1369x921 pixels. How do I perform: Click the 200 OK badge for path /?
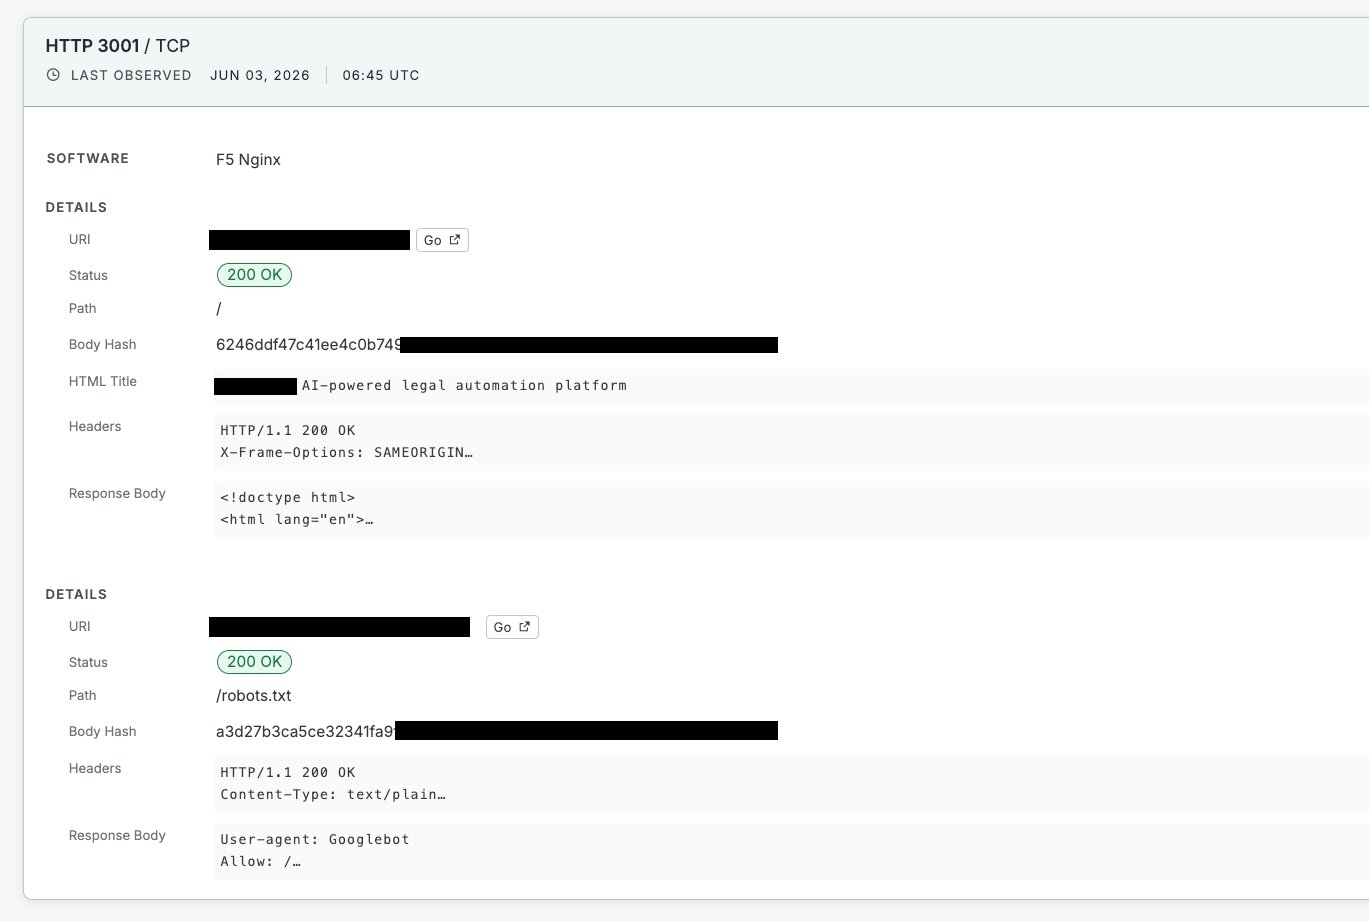tap(254, 275)
